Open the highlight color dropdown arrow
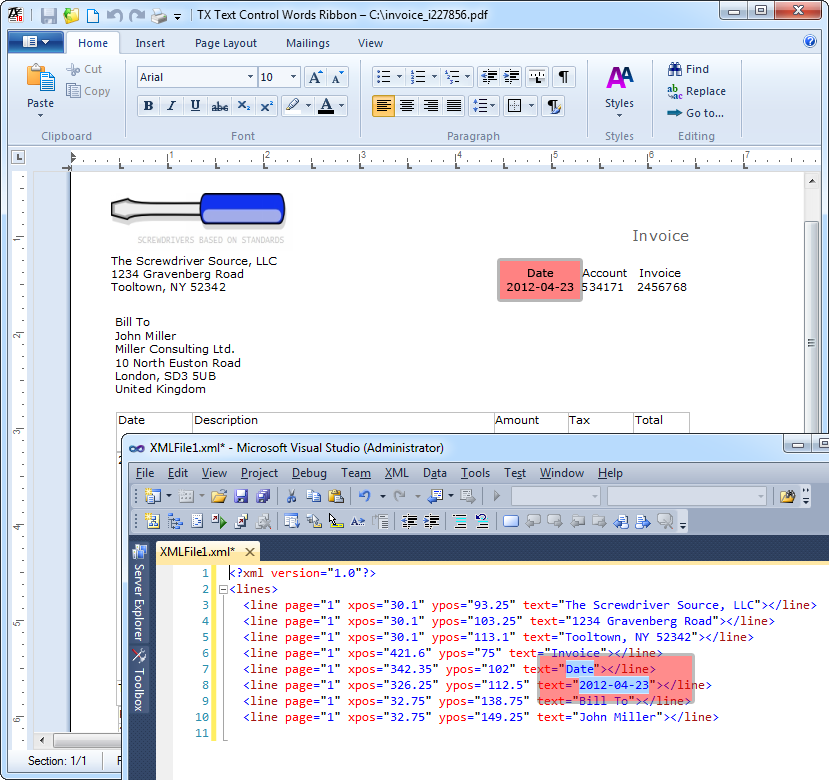This screenshot has width=829, height=780. click(x=308, y=106)
